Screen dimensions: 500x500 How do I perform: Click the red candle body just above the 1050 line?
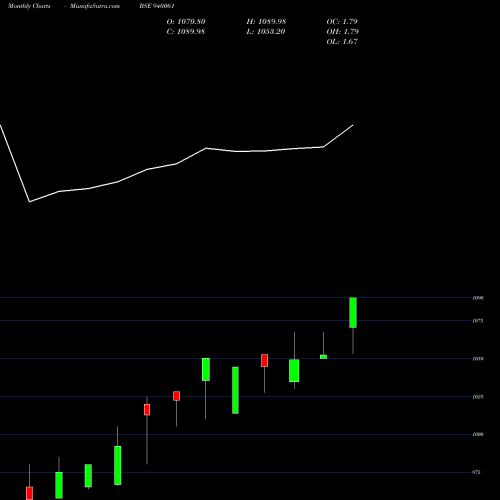(264, 360)
